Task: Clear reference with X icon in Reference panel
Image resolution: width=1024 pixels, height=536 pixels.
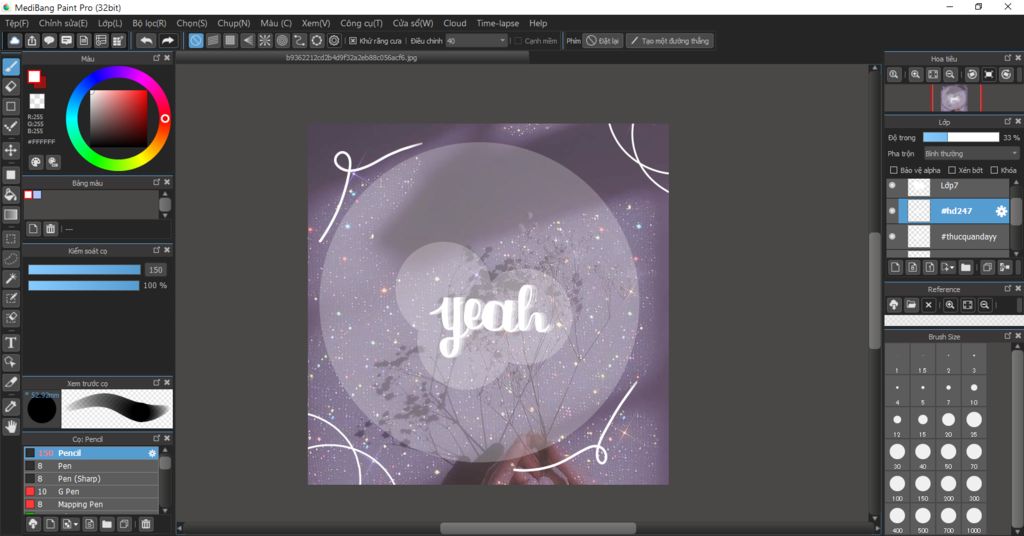Action: [x=928, y=305]
